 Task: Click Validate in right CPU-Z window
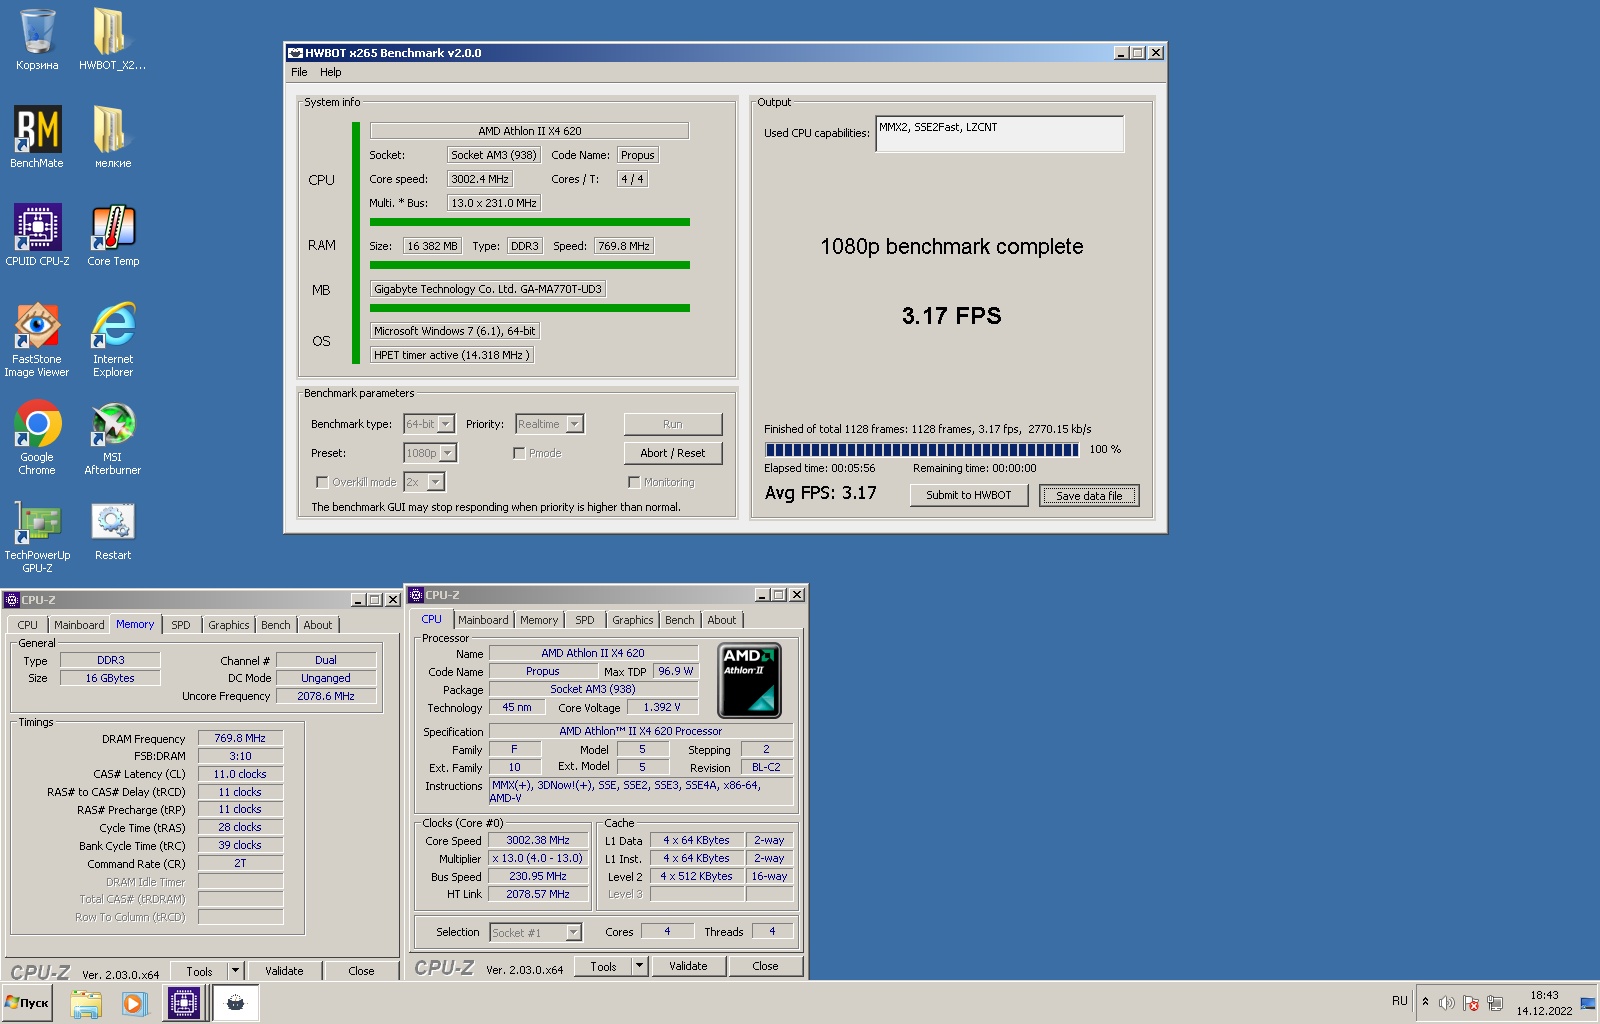coord(688,966)
